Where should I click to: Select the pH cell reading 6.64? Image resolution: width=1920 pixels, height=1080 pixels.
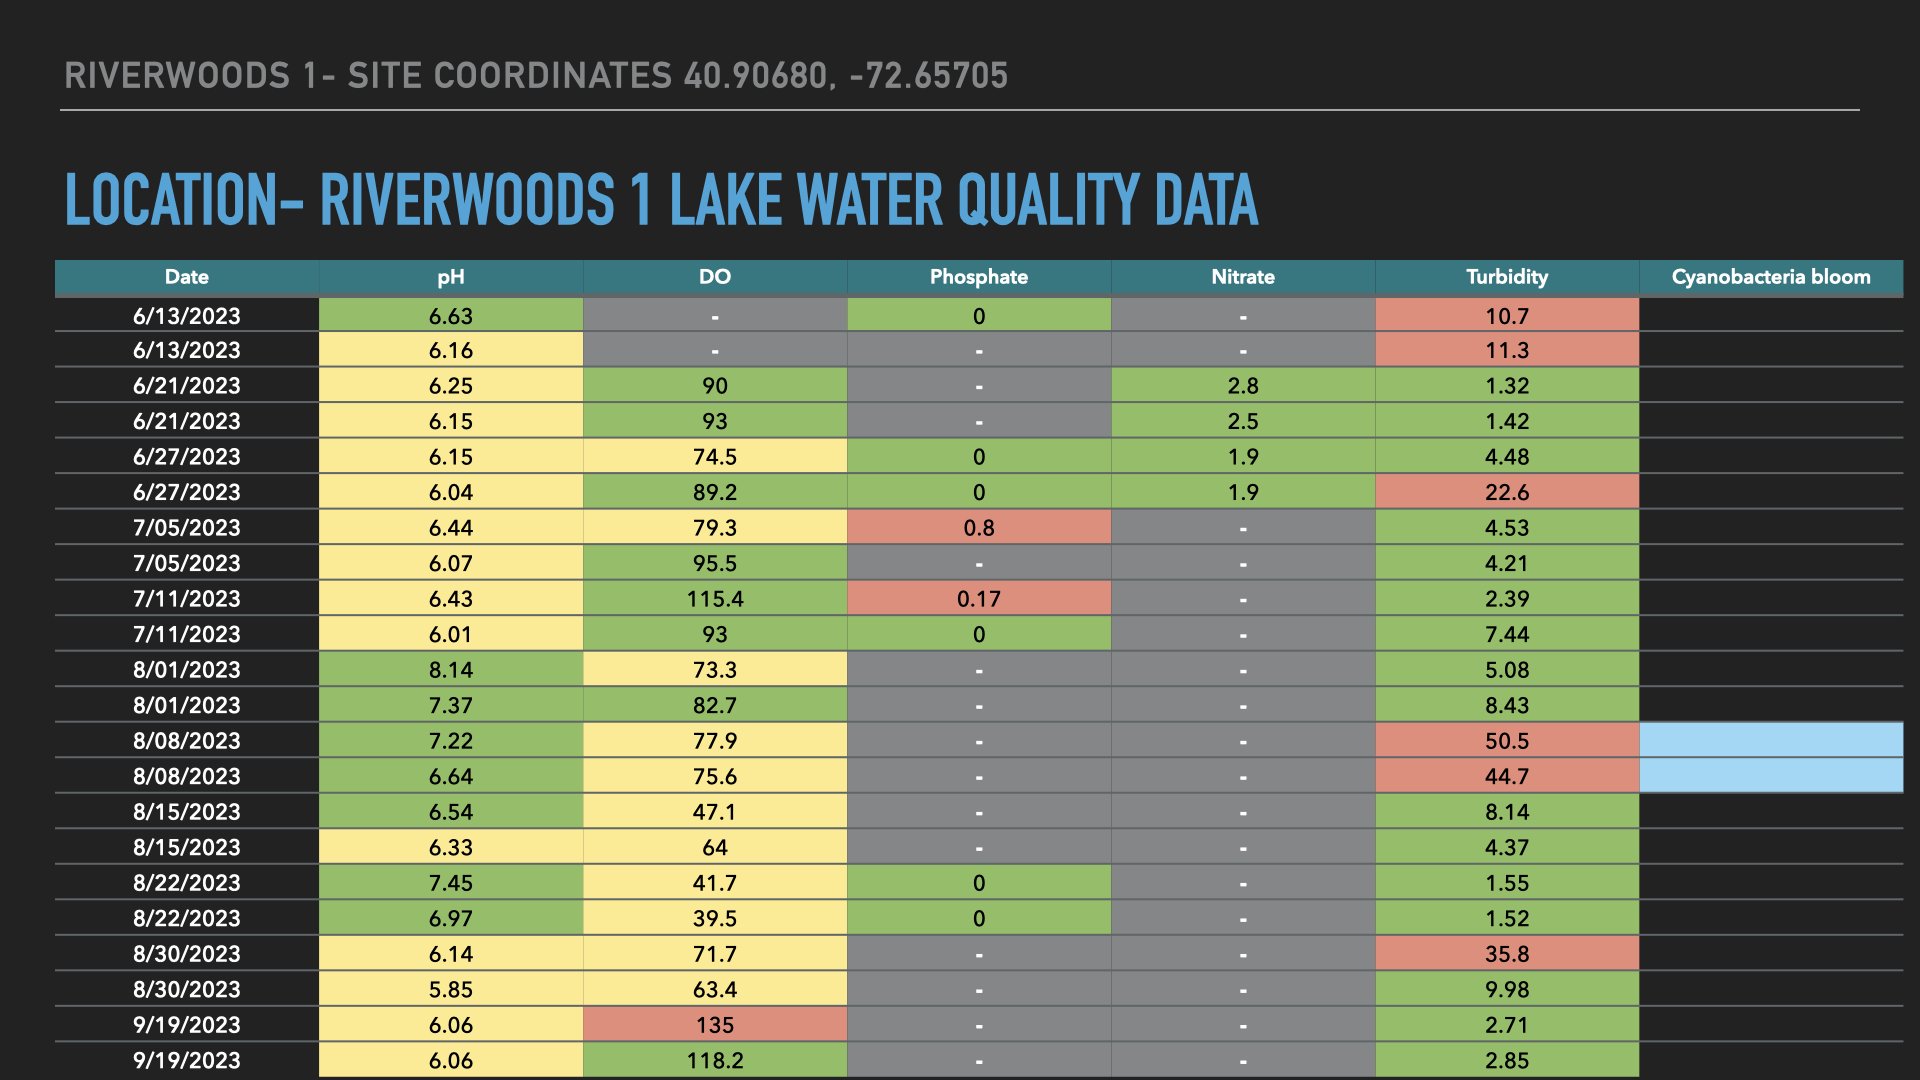pyautogui.click(x=451, y=776)
